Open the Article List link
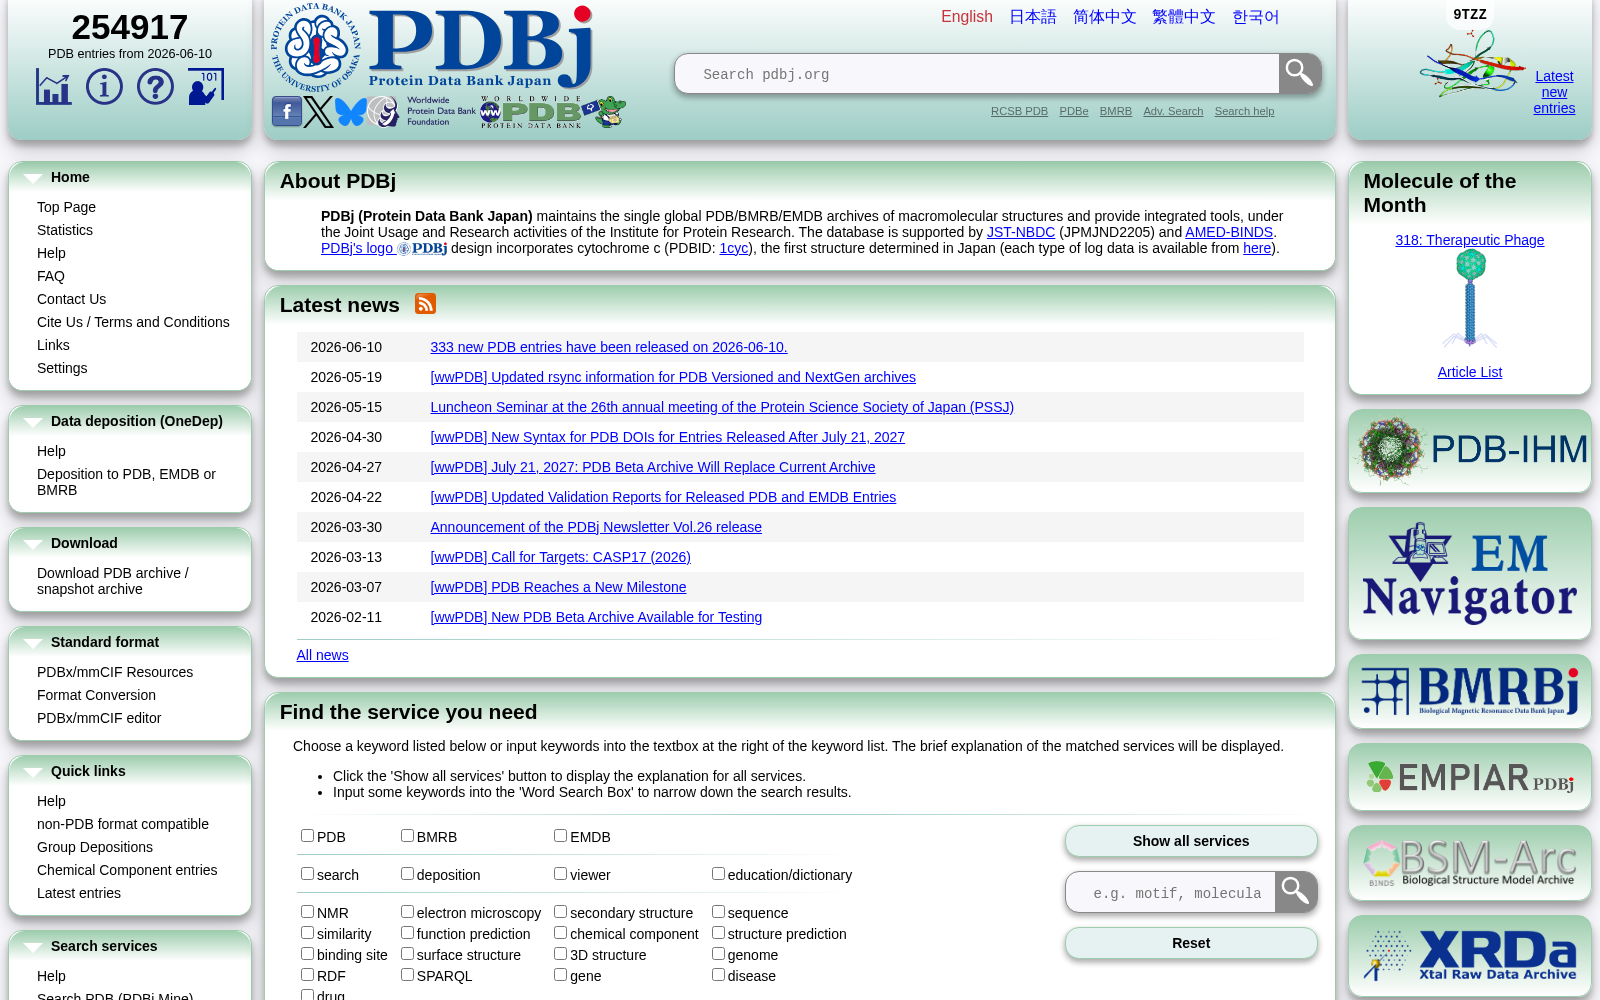The image size is (1600, 1000). (1470, 372)
